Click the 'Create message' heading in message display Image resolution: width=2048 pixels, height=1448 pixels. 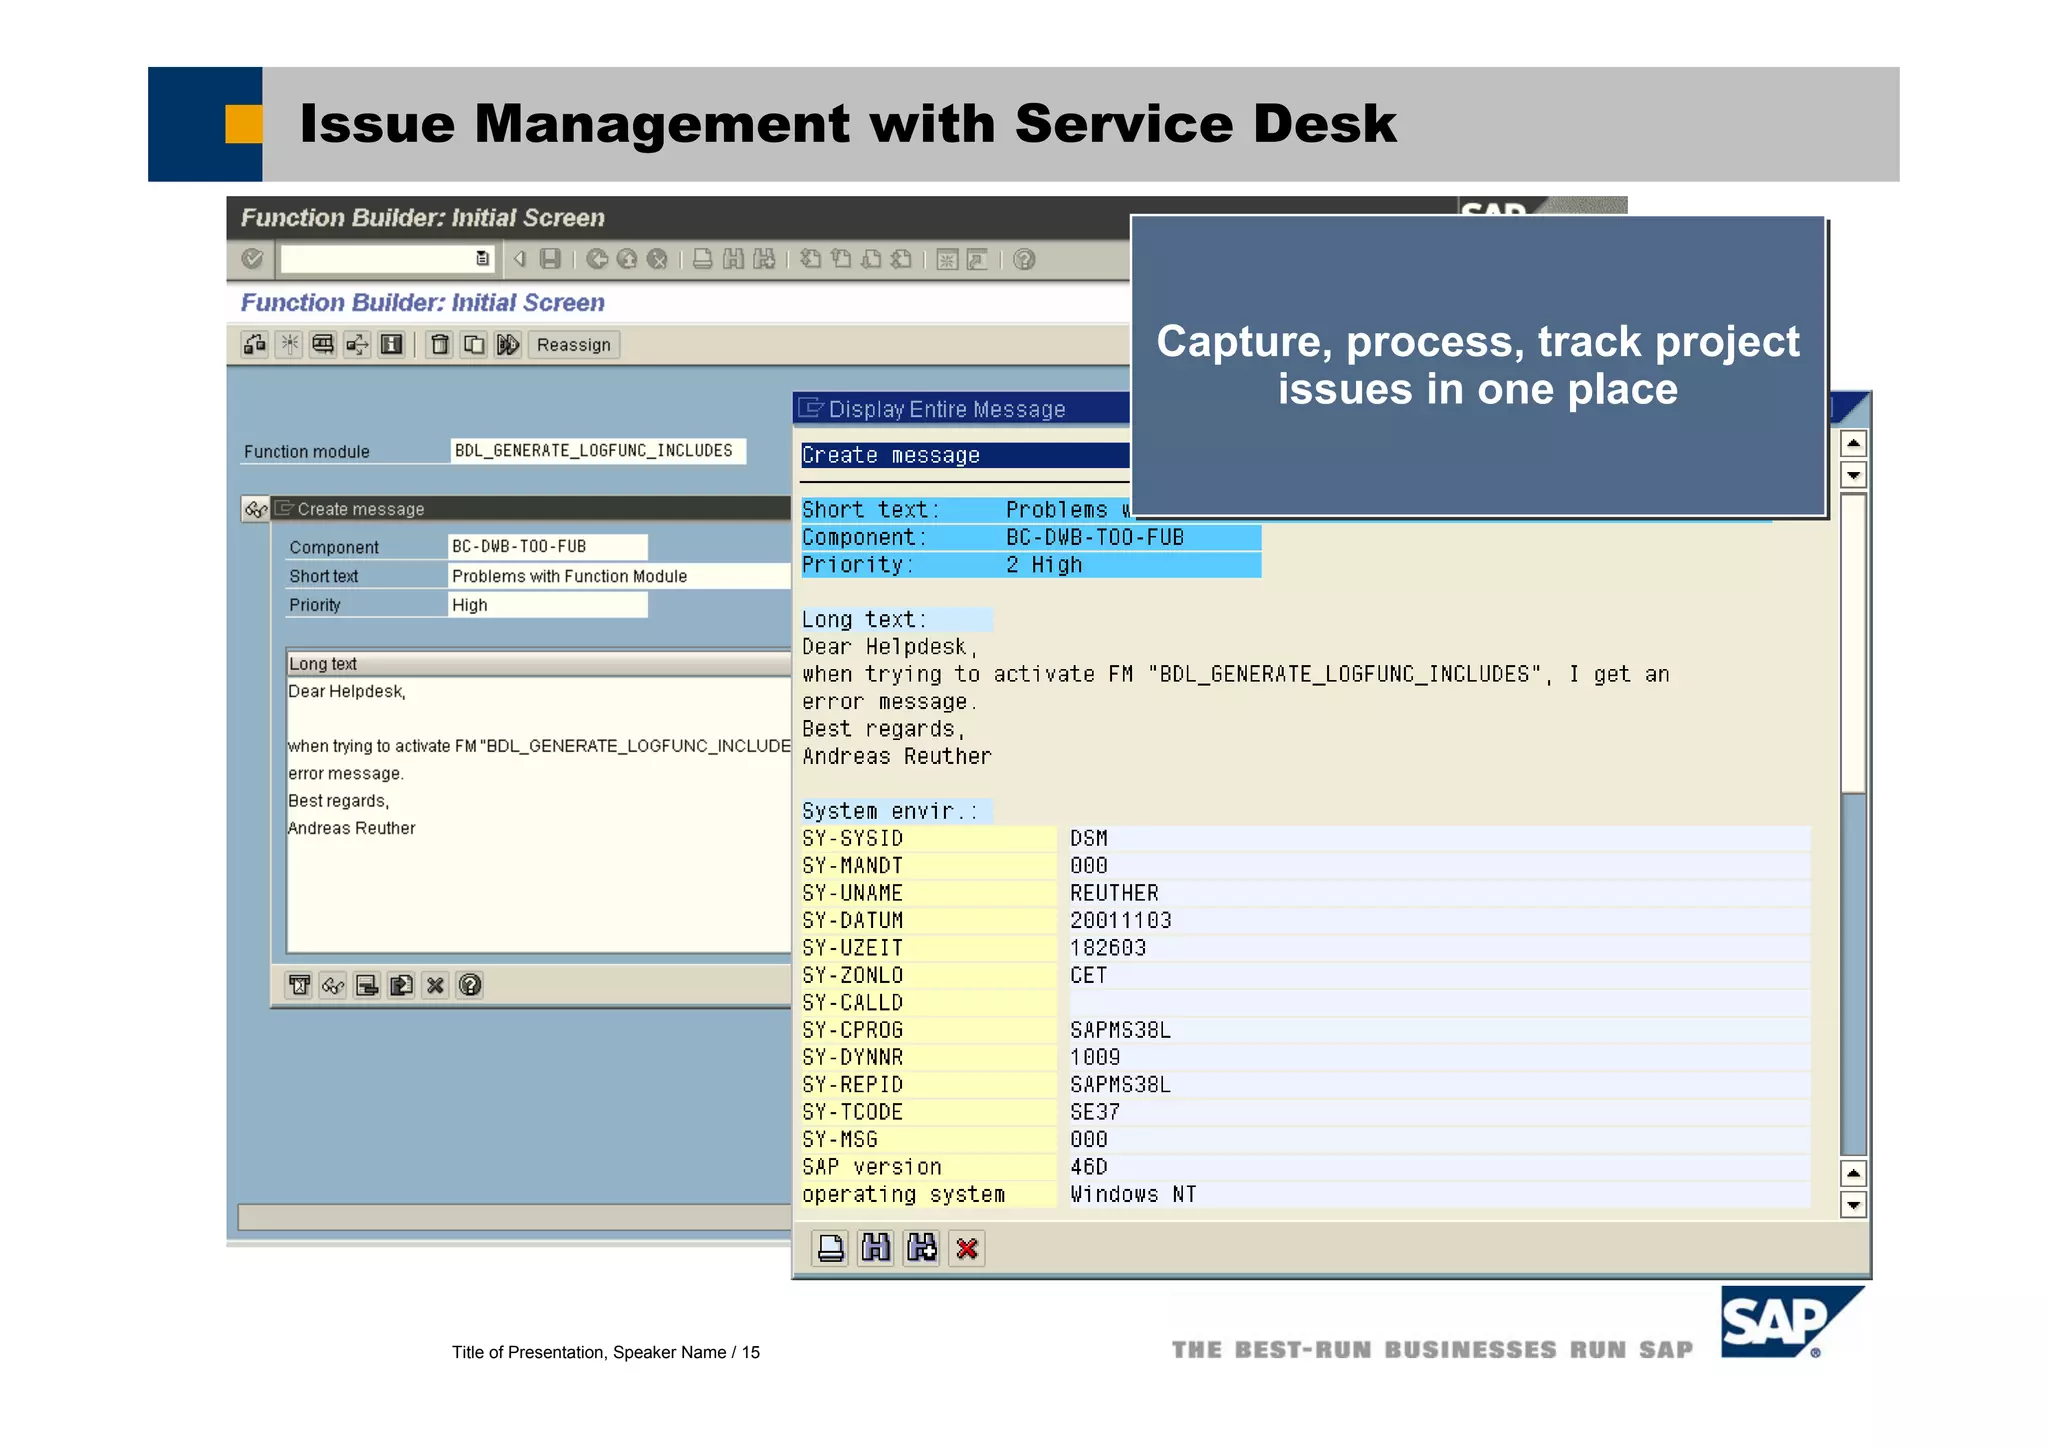pyautogui.click(x=891, y=456)
